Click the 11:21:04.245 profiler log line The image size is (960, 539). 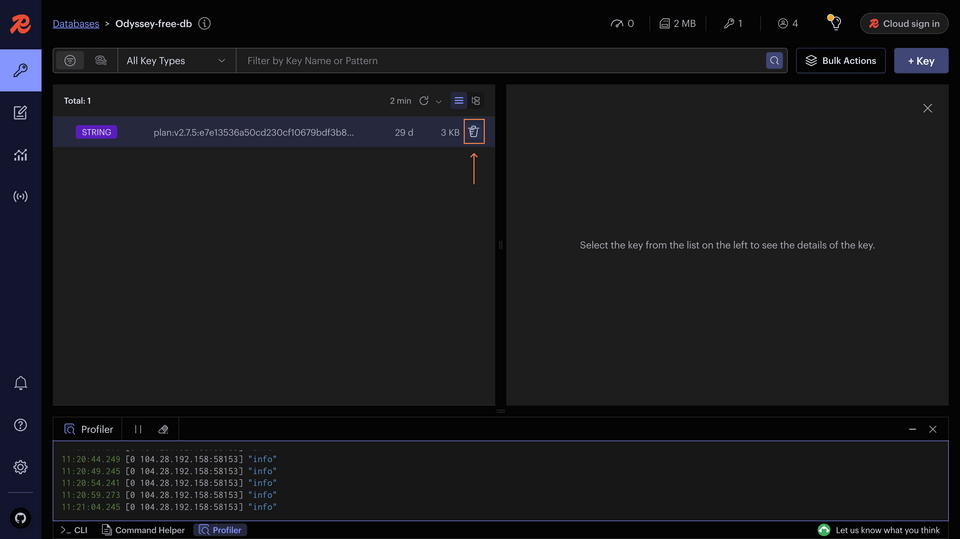coord(169,507)
